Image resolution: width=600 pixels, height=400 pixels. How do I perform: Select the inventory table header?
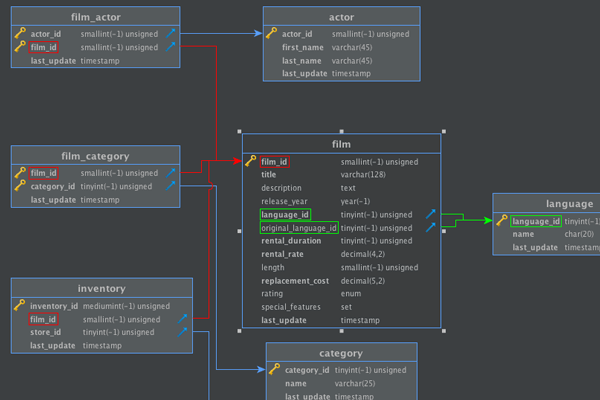(x=101, y=289)
